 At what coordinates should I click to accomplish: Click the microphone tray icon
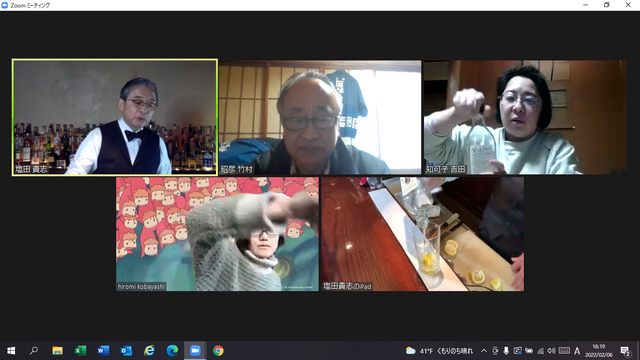(x=506, y=351)
